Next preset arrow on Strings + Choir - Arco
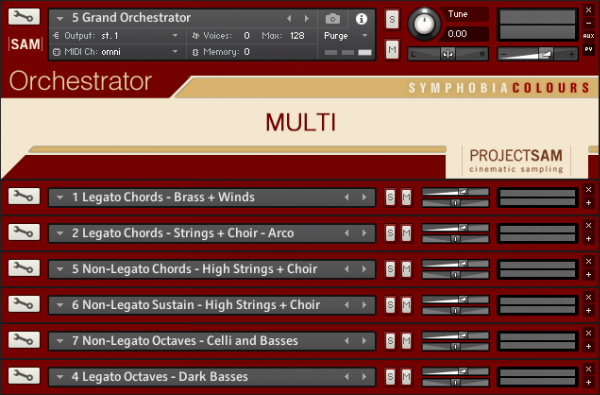Image resolution: width=600 pixels, height=395 pixels. [364, 233]
